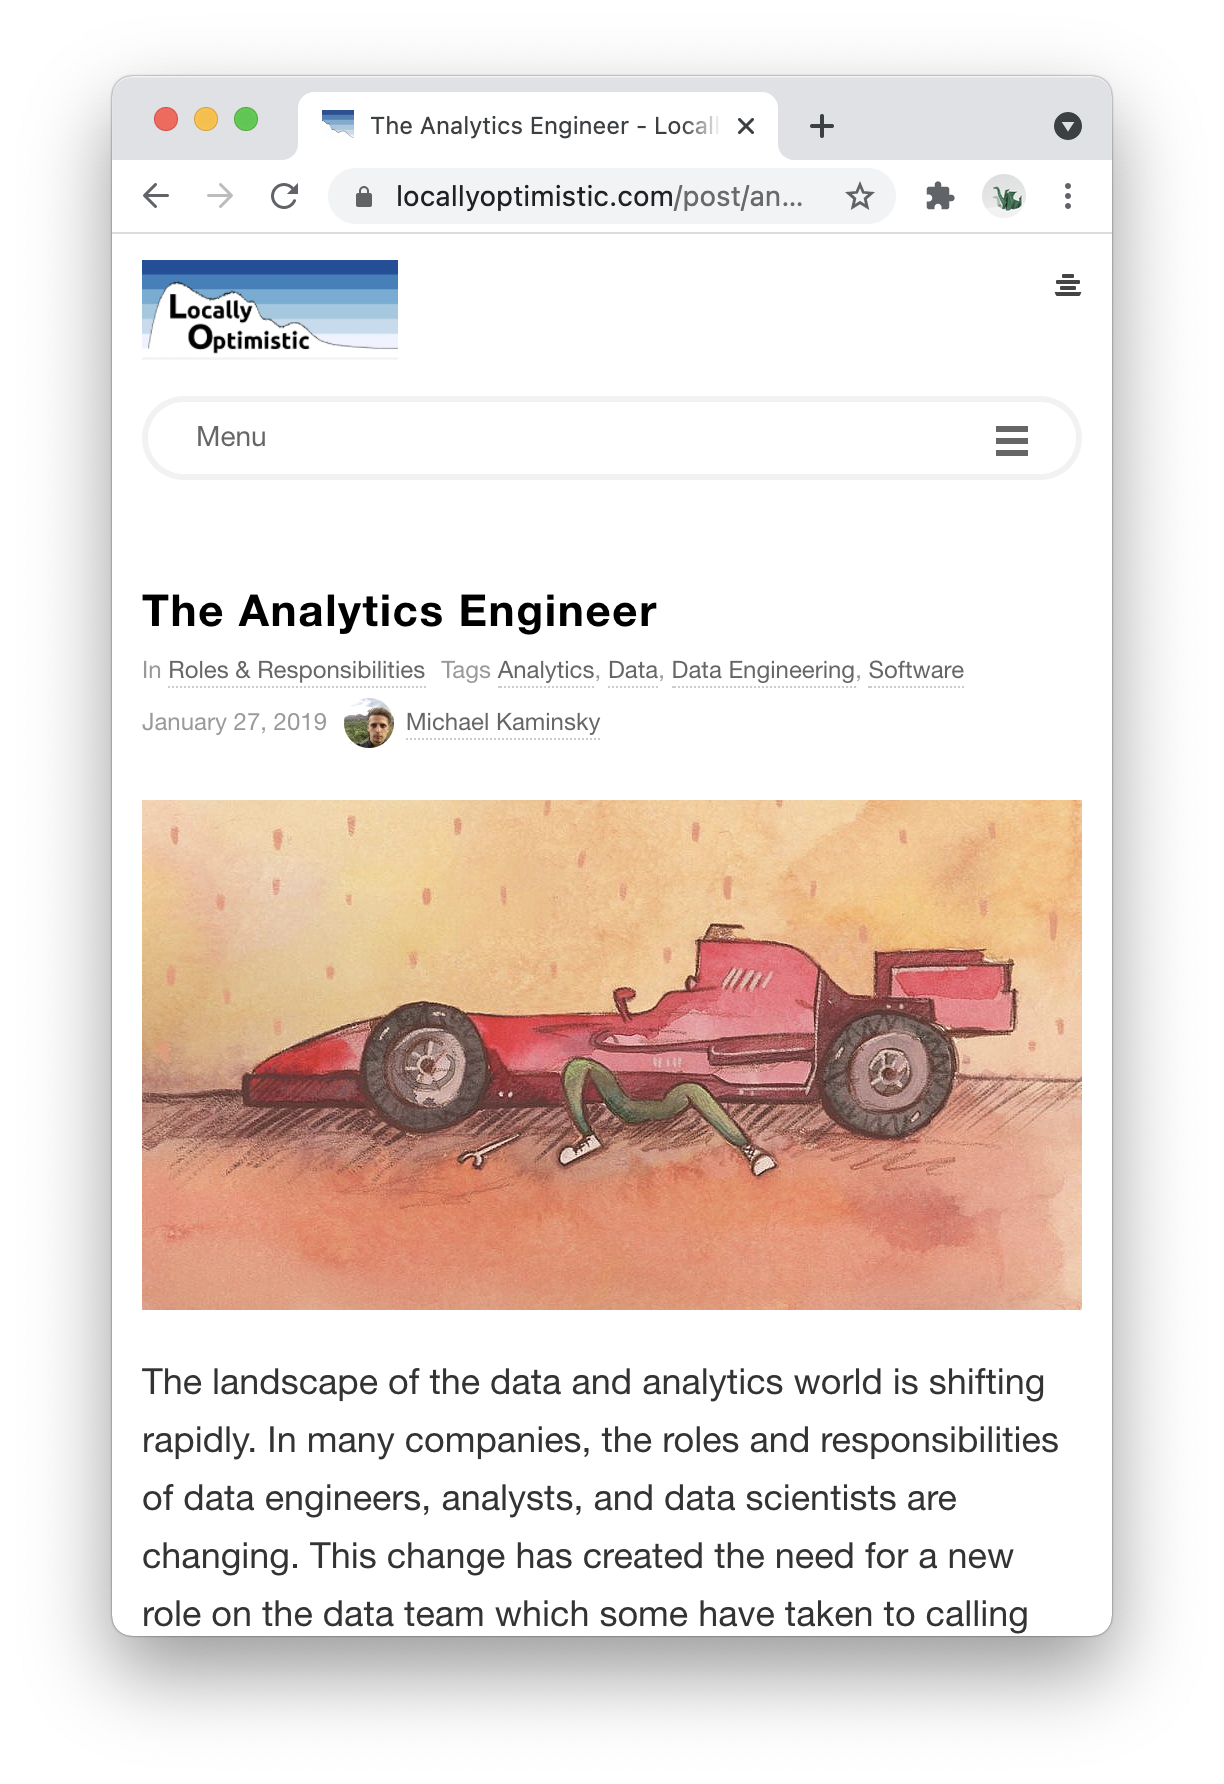
Task: Click the forward navigation arrow
Action: coord(220,196)
